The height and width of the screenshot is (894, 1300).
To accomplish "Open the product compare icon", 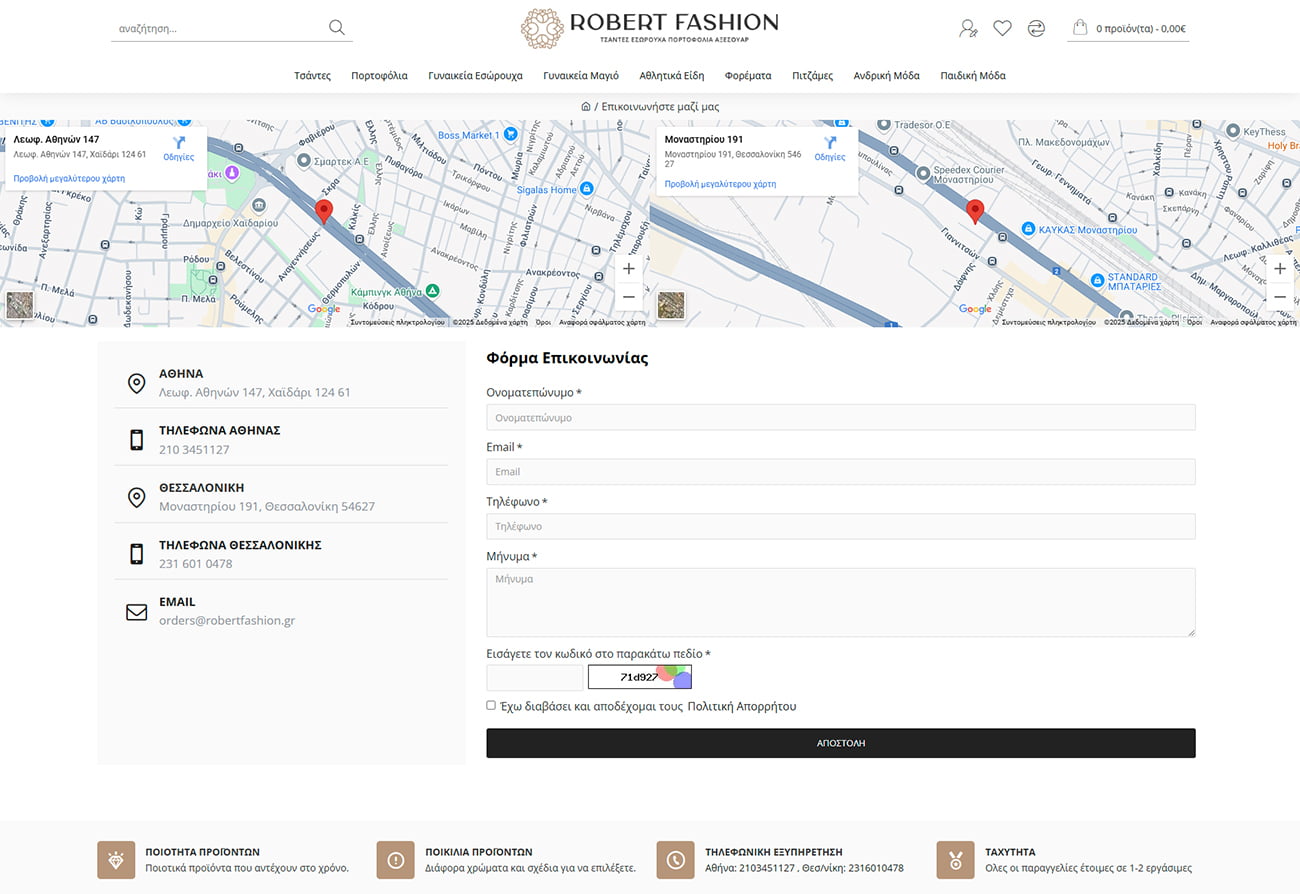I will click(x=1036, y=28).
